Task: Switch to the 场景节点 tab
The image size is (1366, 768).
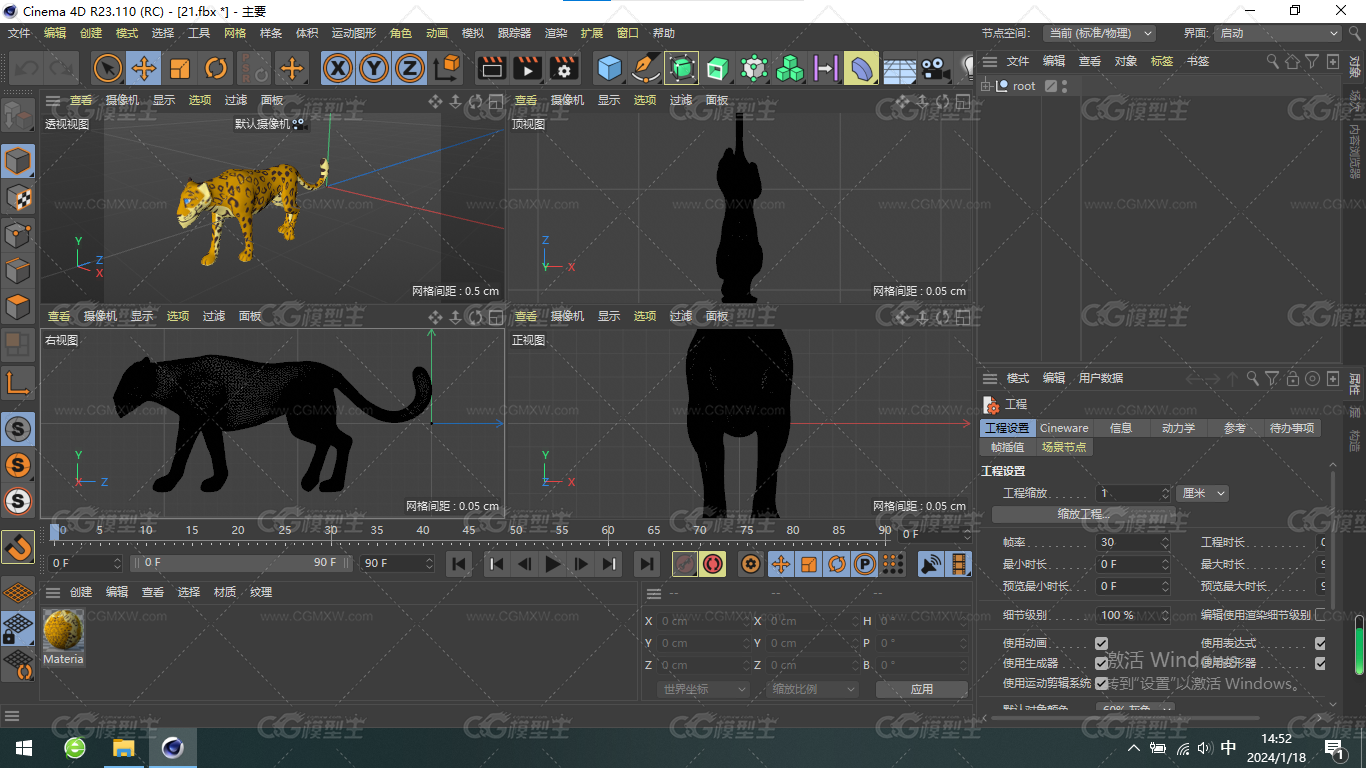Action: 1064,447
